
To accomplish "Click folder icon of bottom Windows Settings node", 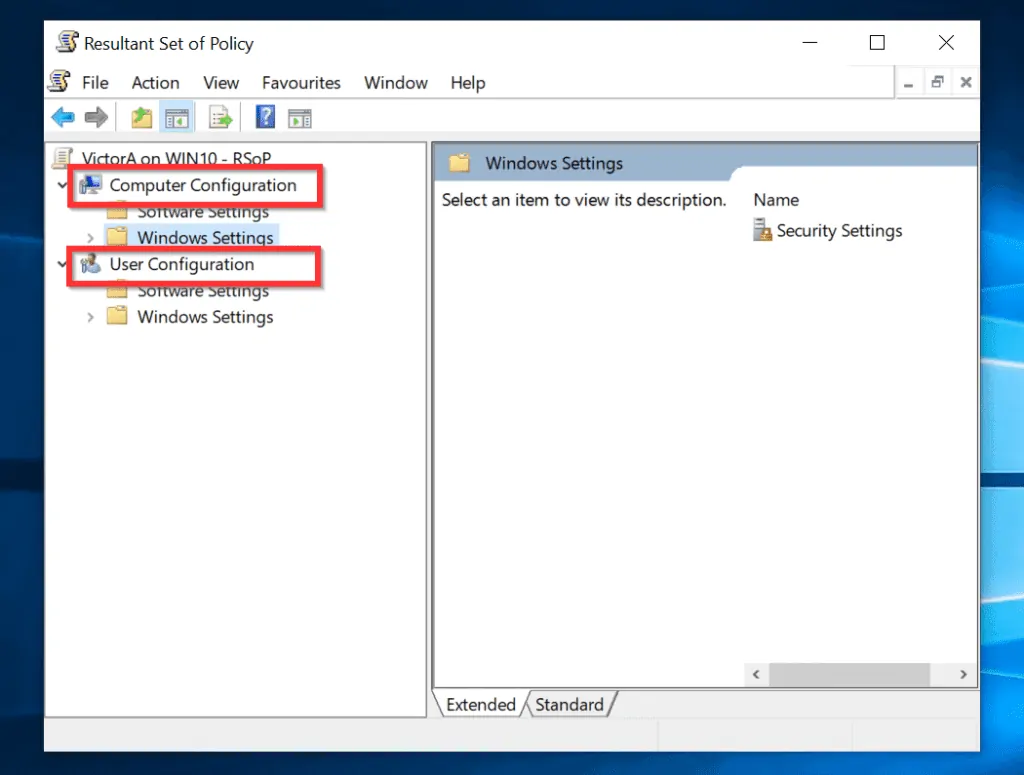I will tap(117, 316).
